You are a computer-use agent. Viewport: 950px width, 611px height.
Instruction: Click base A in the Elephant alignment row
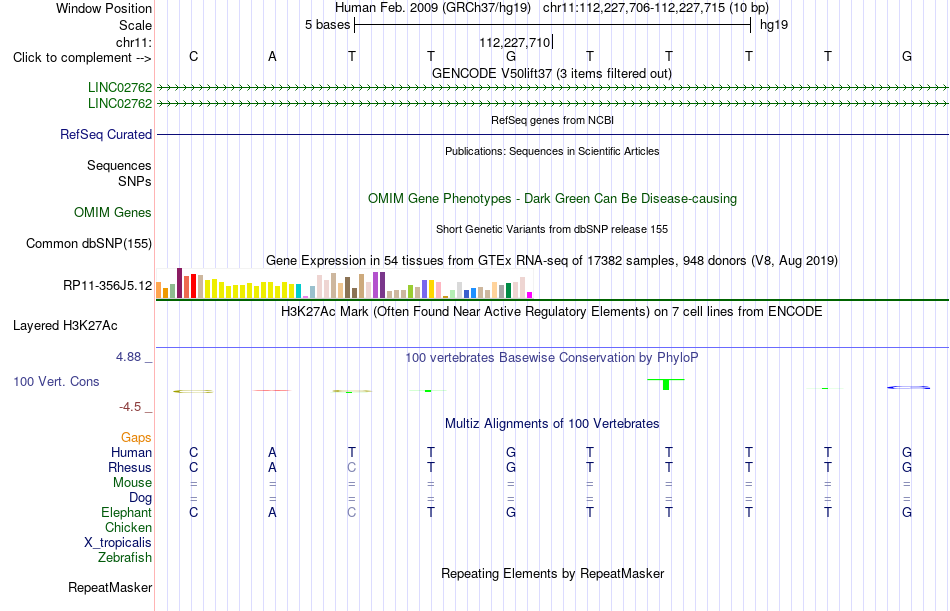[x=272, y=512]
